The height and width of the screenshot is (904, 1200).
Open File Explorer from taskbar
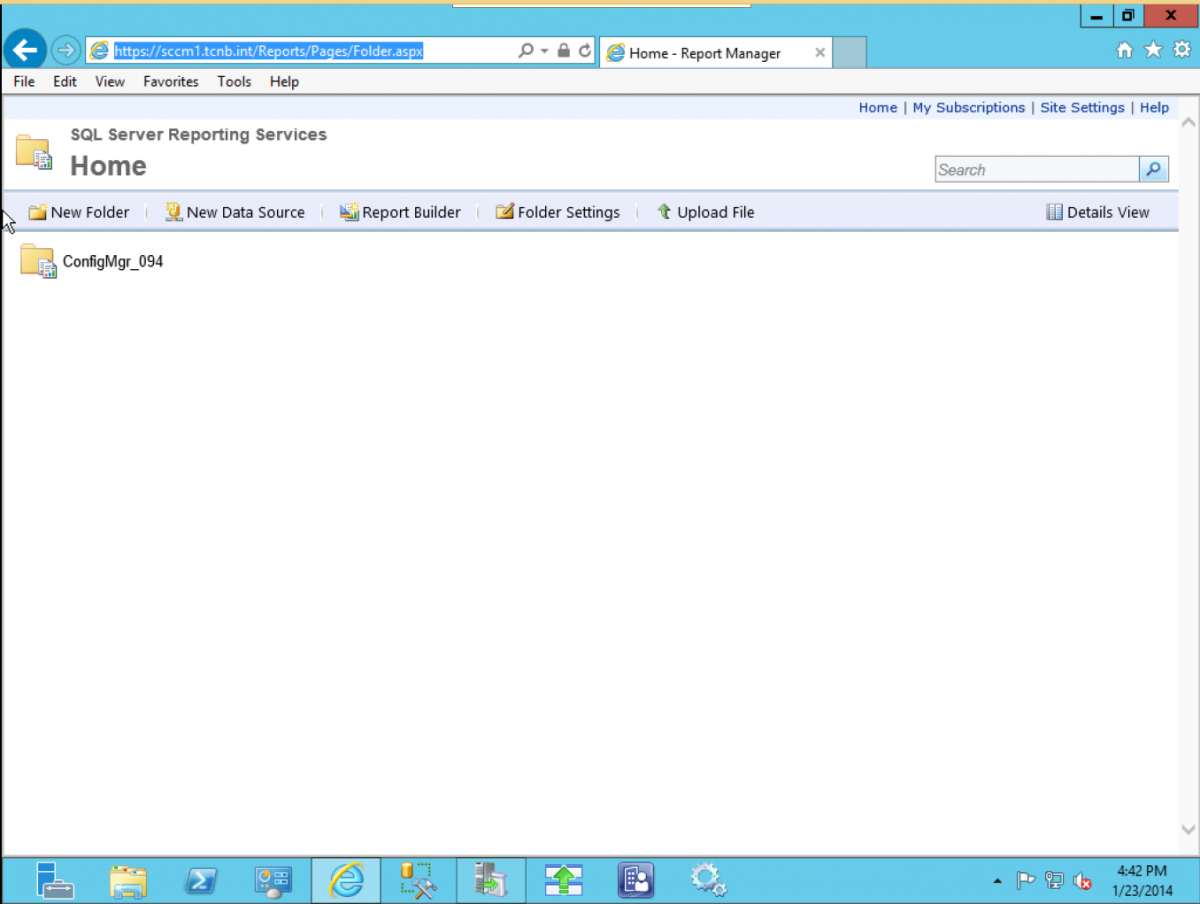point(128,881)
